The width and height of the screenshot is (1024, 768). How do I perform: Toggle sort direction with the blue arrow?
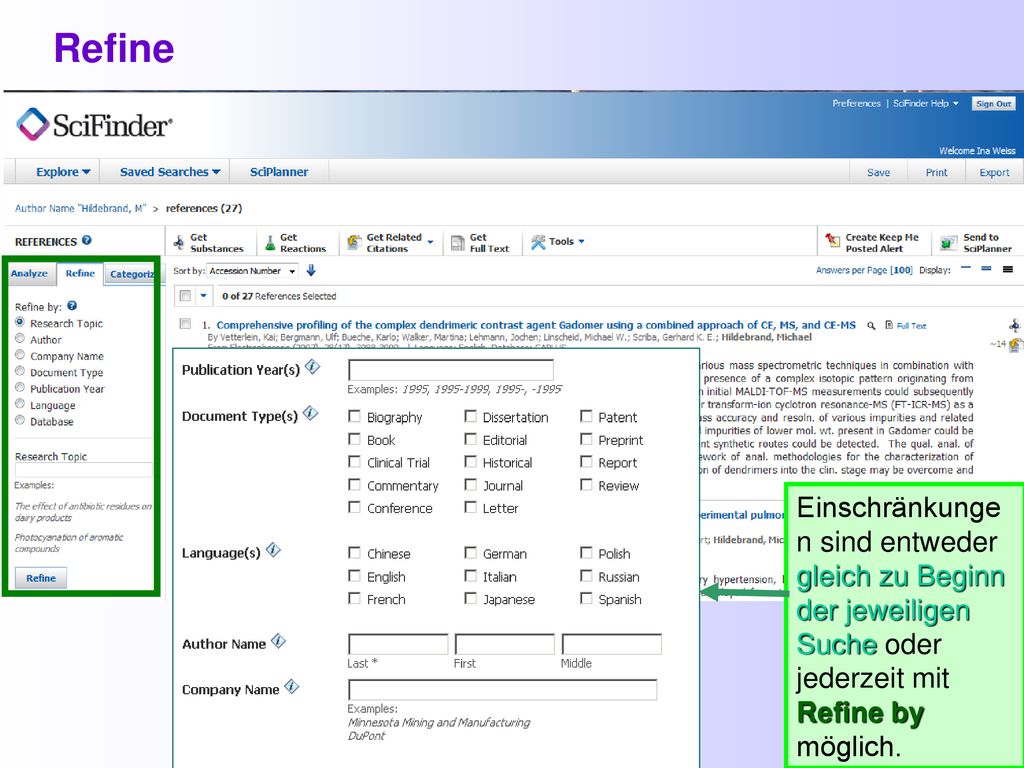(x=311, y=270)
